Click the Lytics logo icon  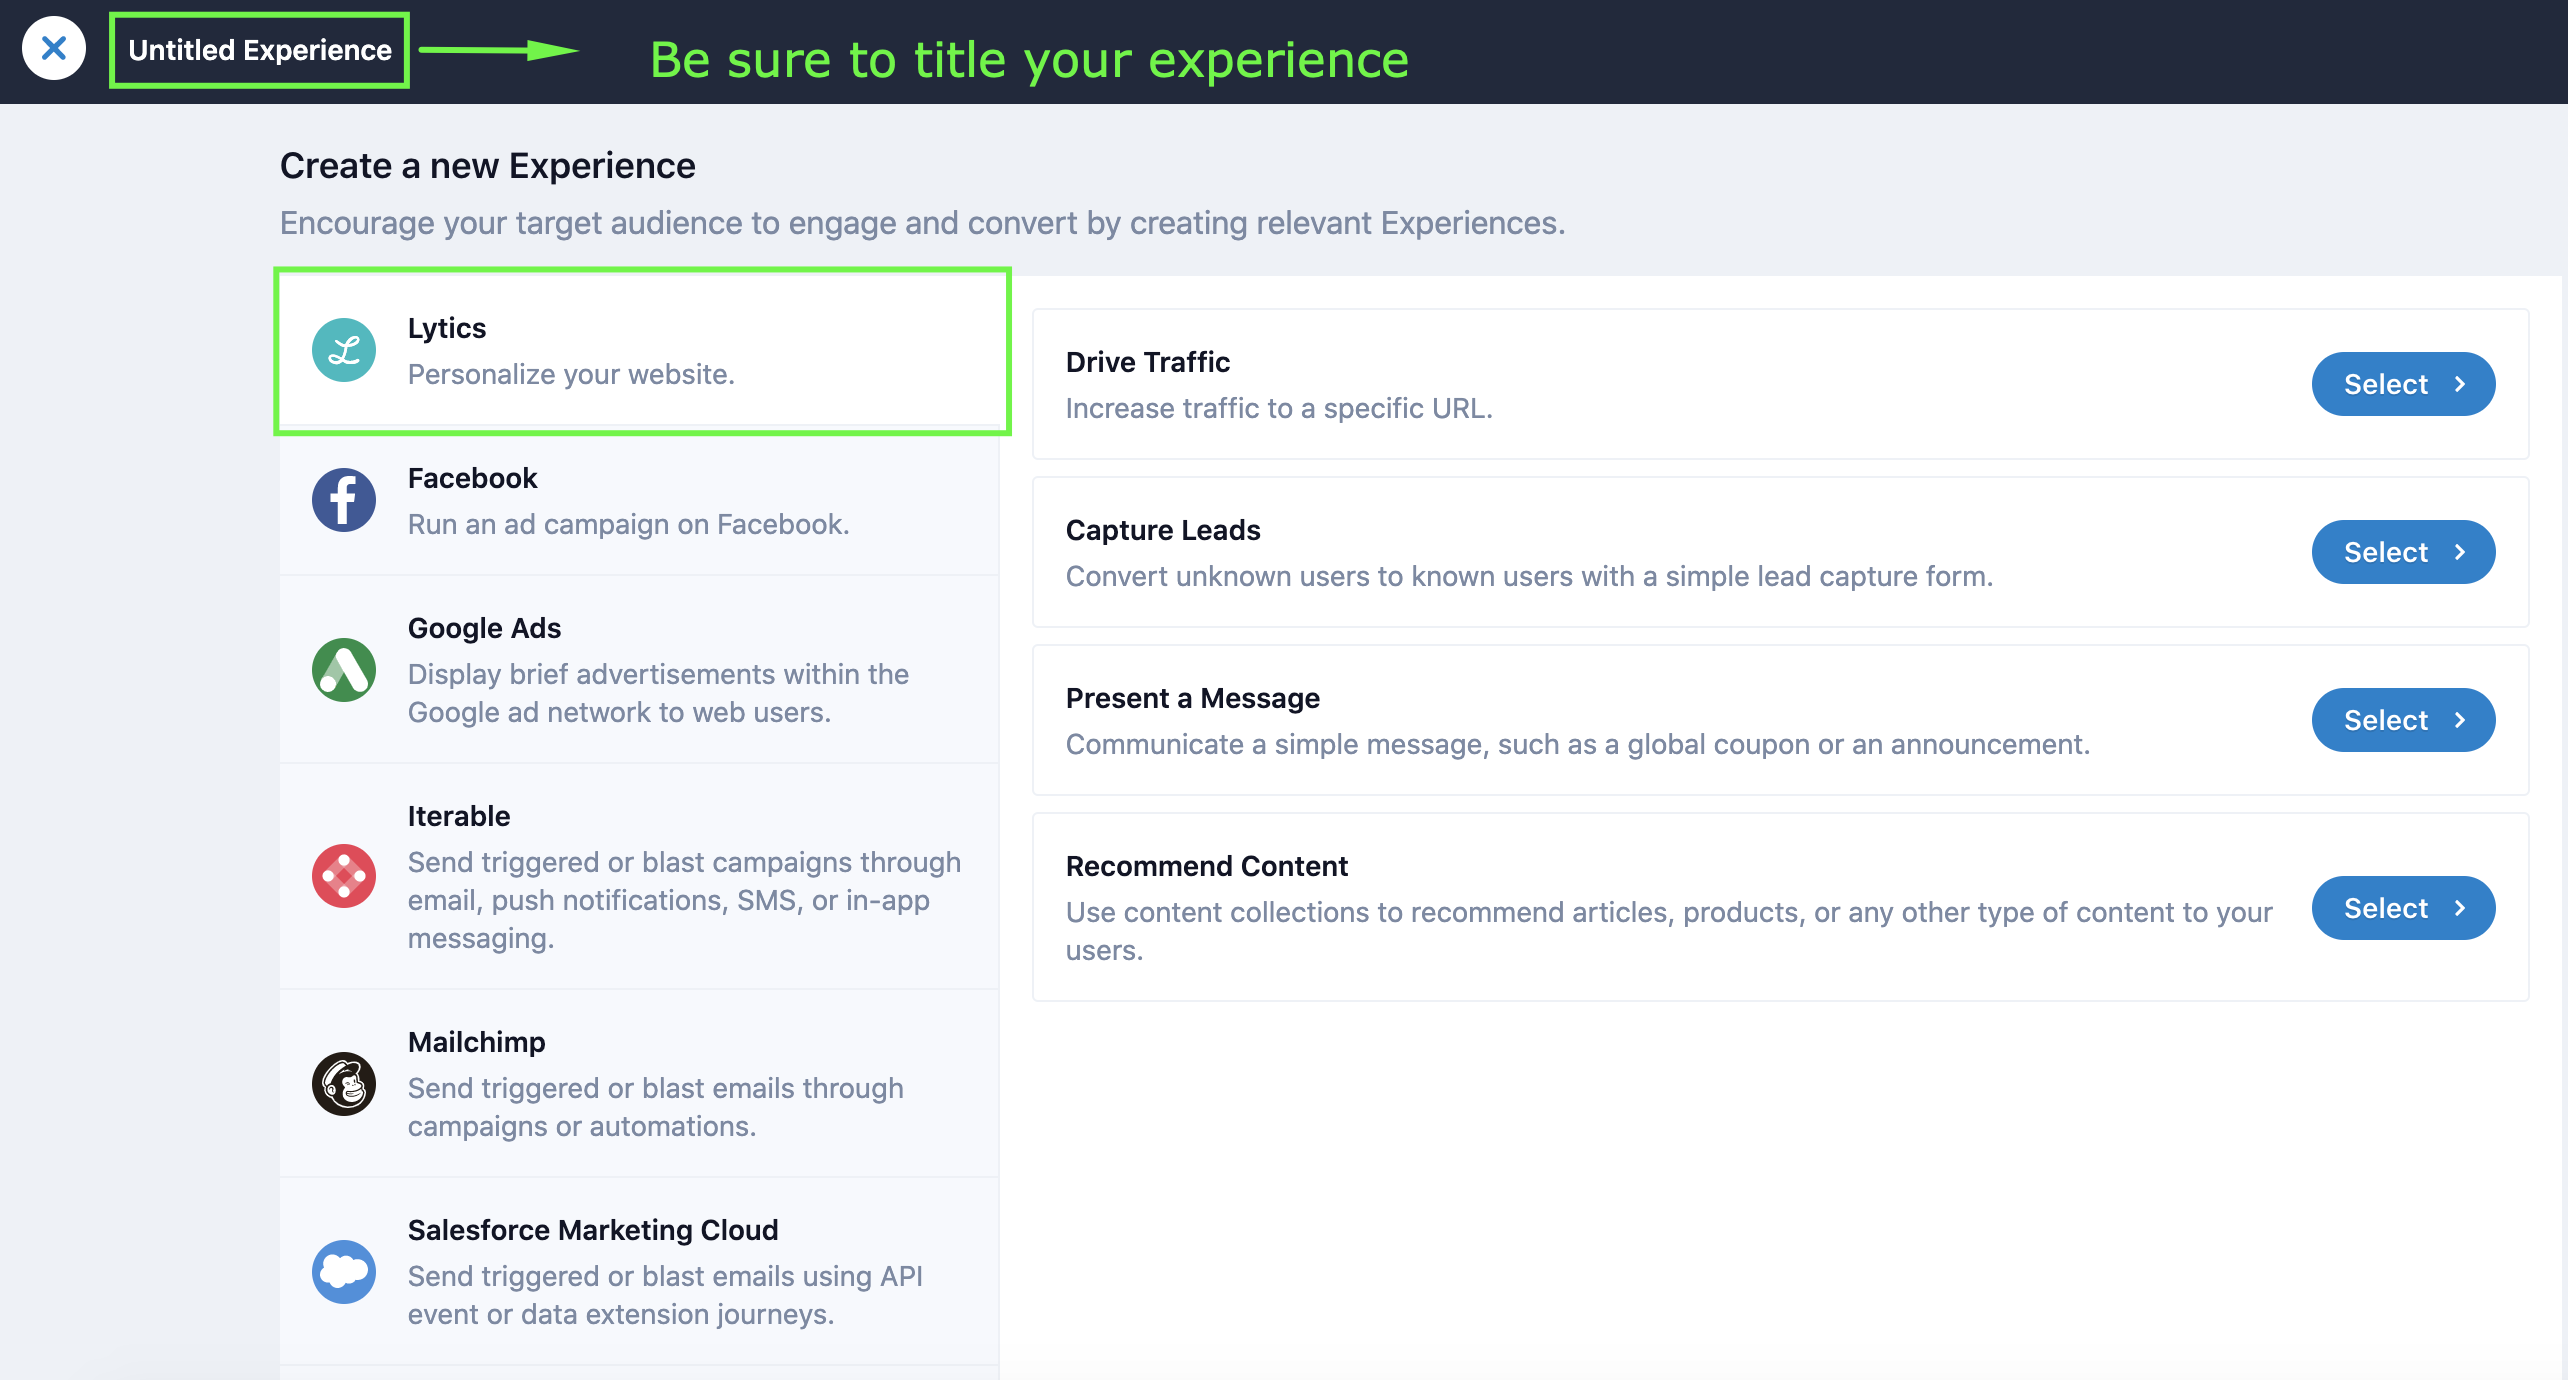click(343, 350)
